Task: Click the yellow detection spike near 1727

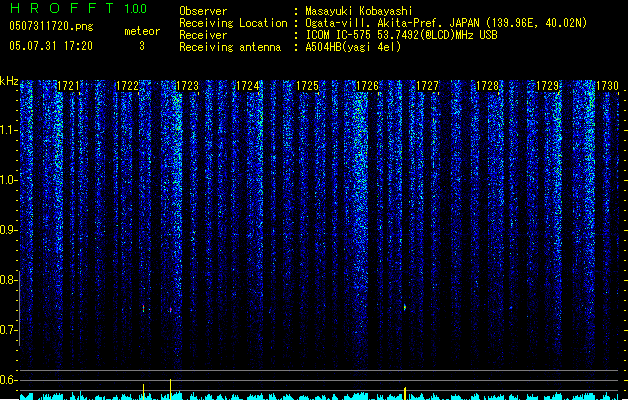Action: pyautogui.click(x=405, y=393)
